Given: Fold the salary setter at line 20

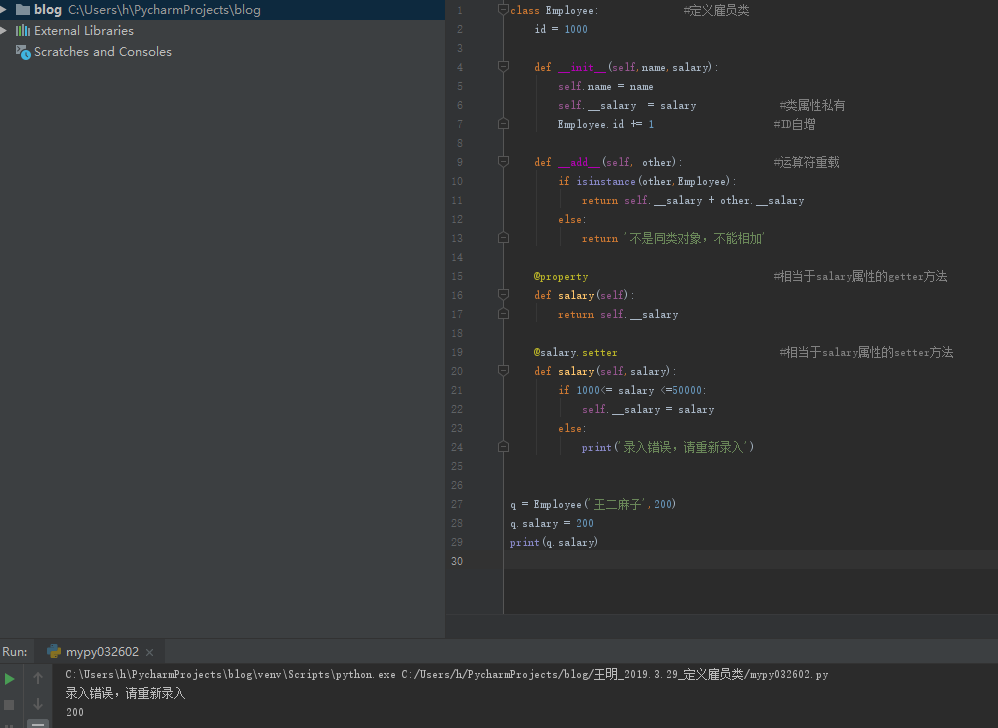Looking at the screenshot, I should coord(503,370).
